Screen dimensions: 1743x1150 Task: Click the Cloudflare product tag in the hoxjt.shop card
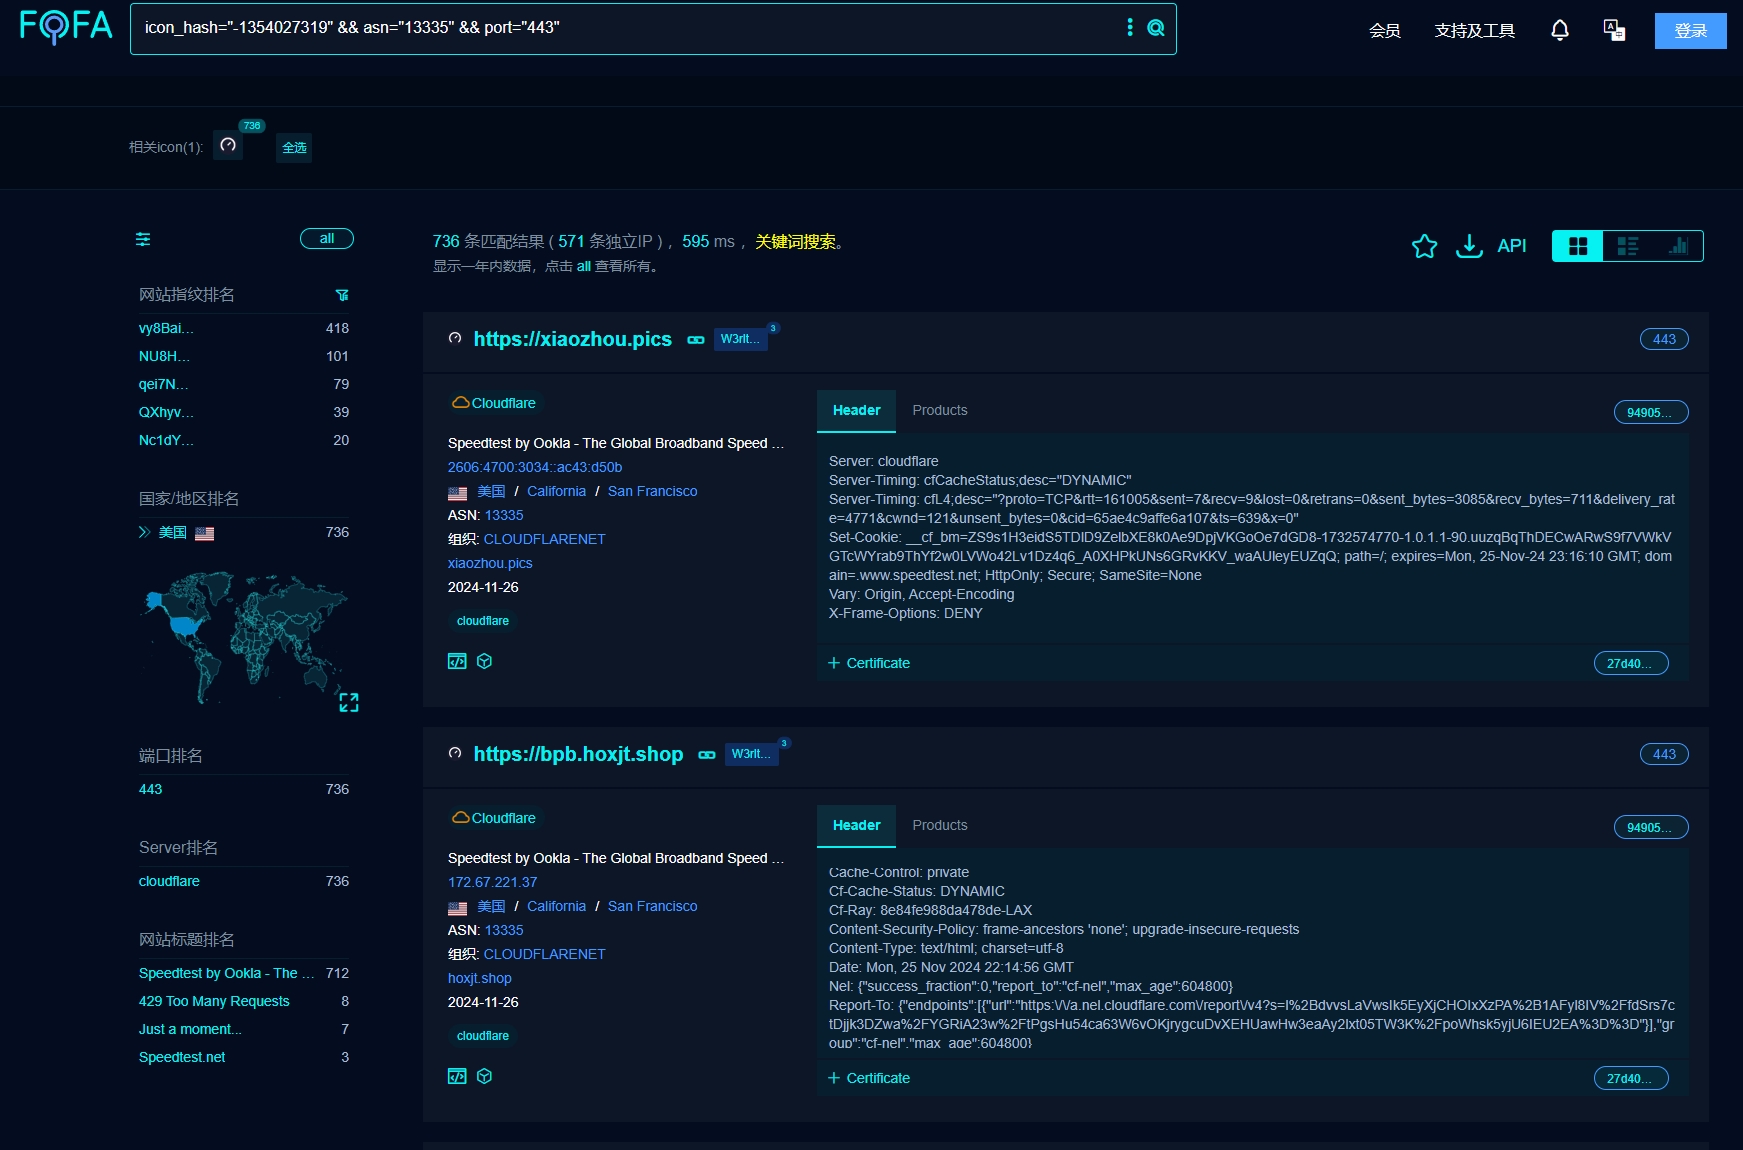click(x=495, y=818)
